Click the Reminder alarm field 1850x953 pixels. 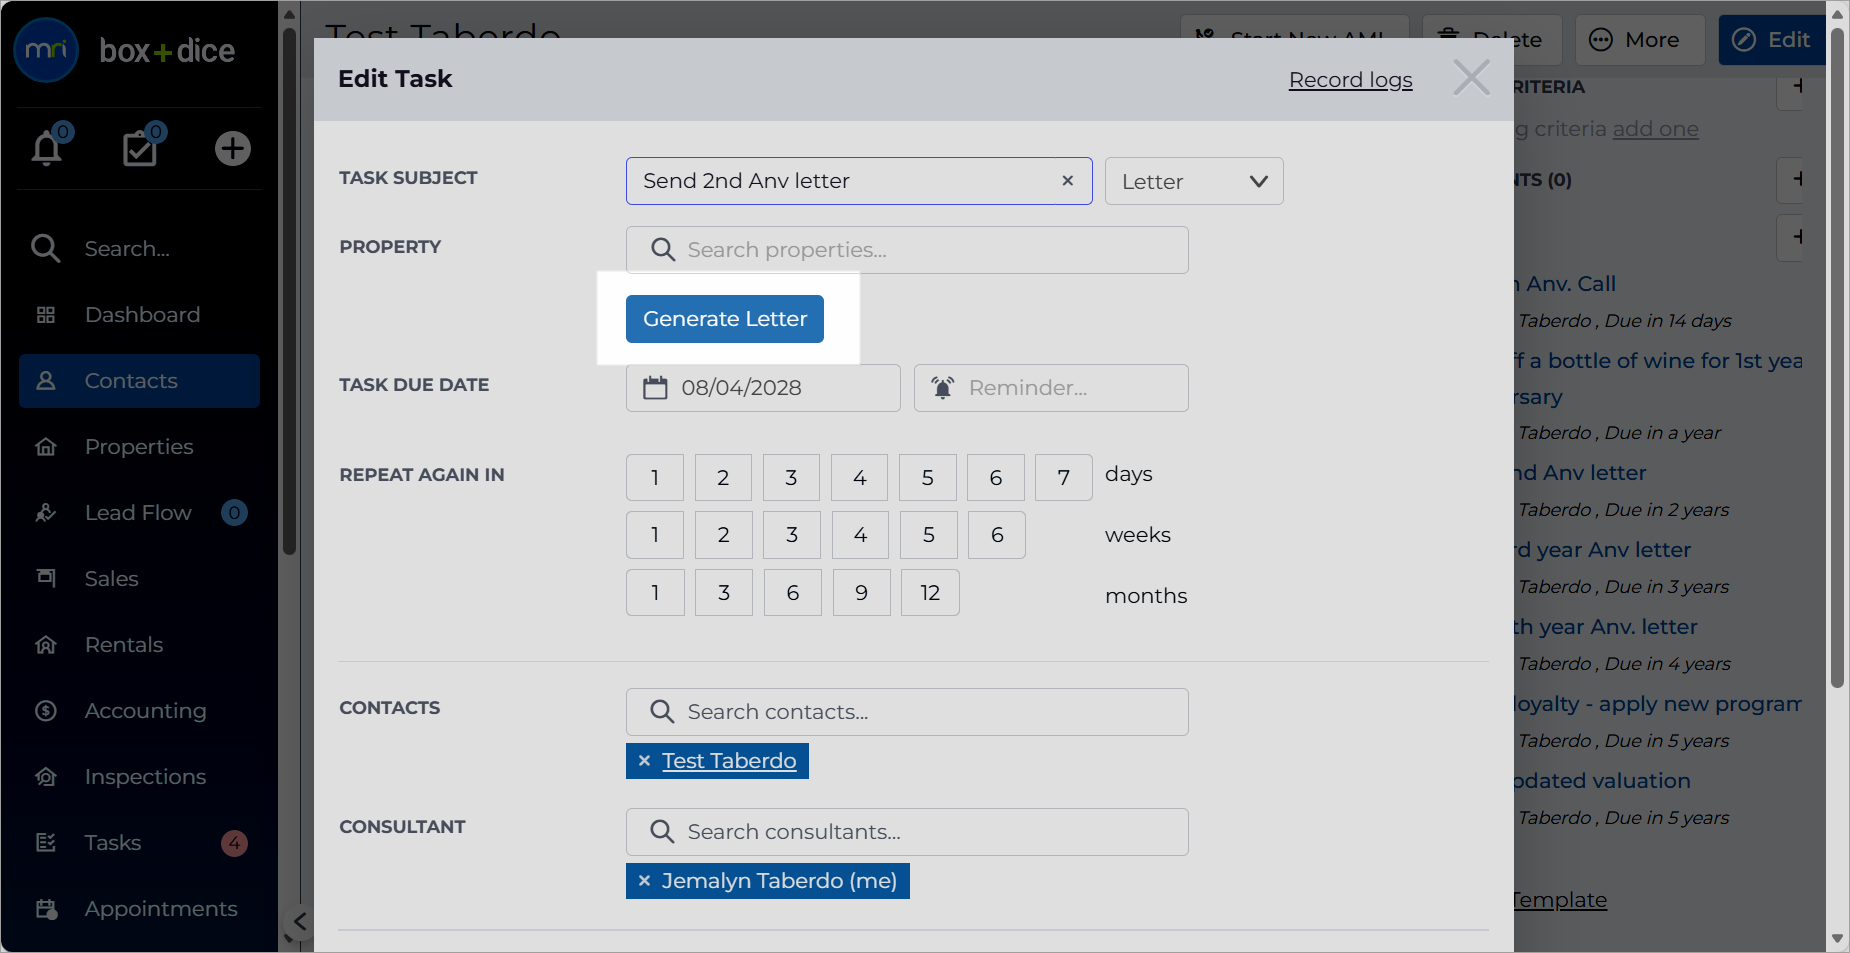[1051, 388]
